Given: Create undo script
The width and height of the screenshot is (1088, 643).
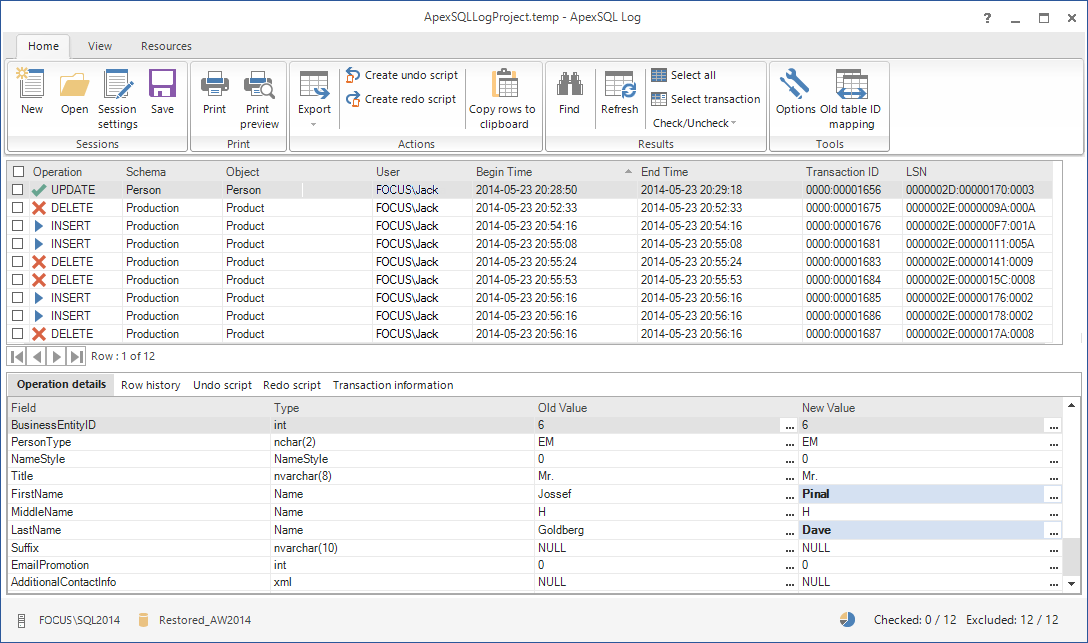Looking at the screenshot, I should click(402, 75).
